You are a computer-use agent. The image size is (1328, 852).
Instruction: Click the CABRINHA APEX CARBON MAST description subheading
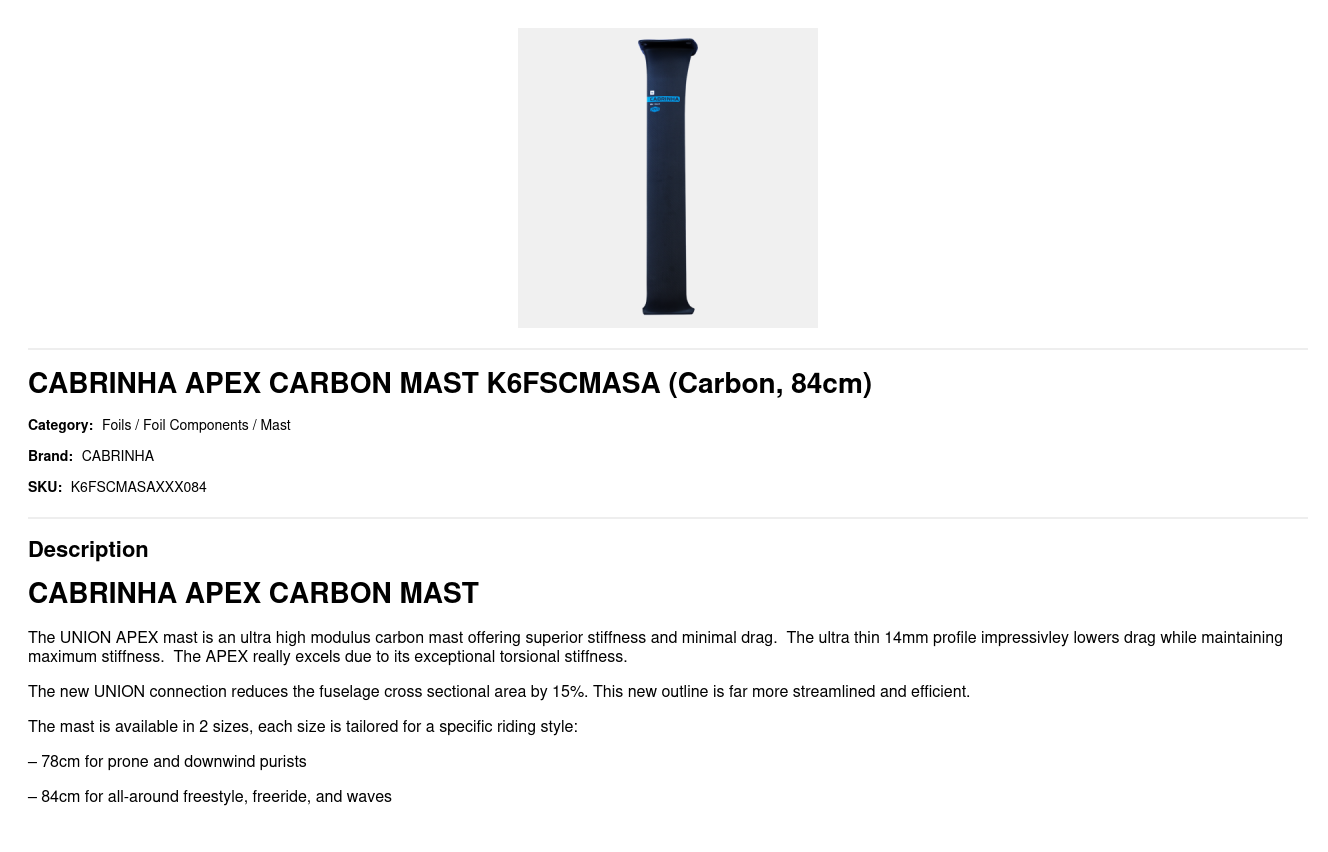[253, 593]
